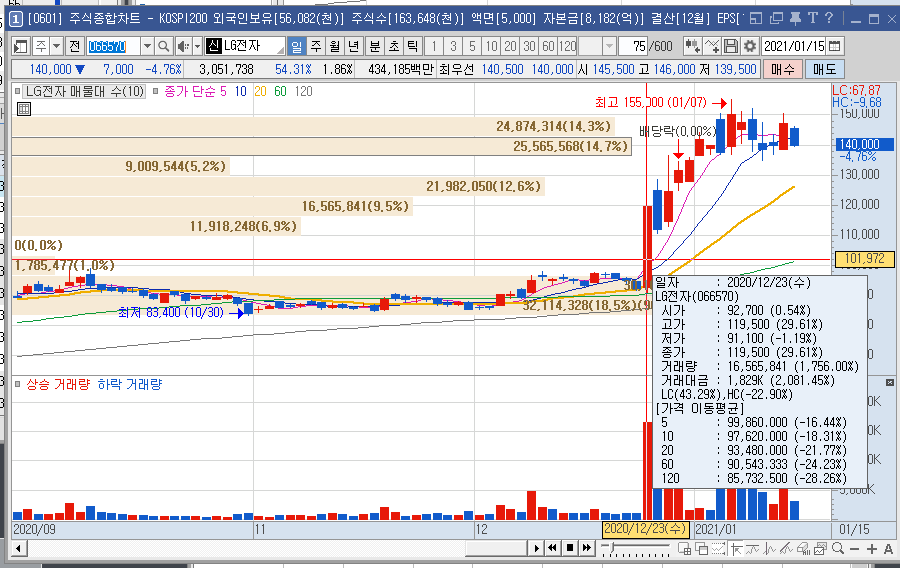This screenshot has height=568, width=900.
Task: Select the 년 yearly period button
Action: click(x=354, y=46)
